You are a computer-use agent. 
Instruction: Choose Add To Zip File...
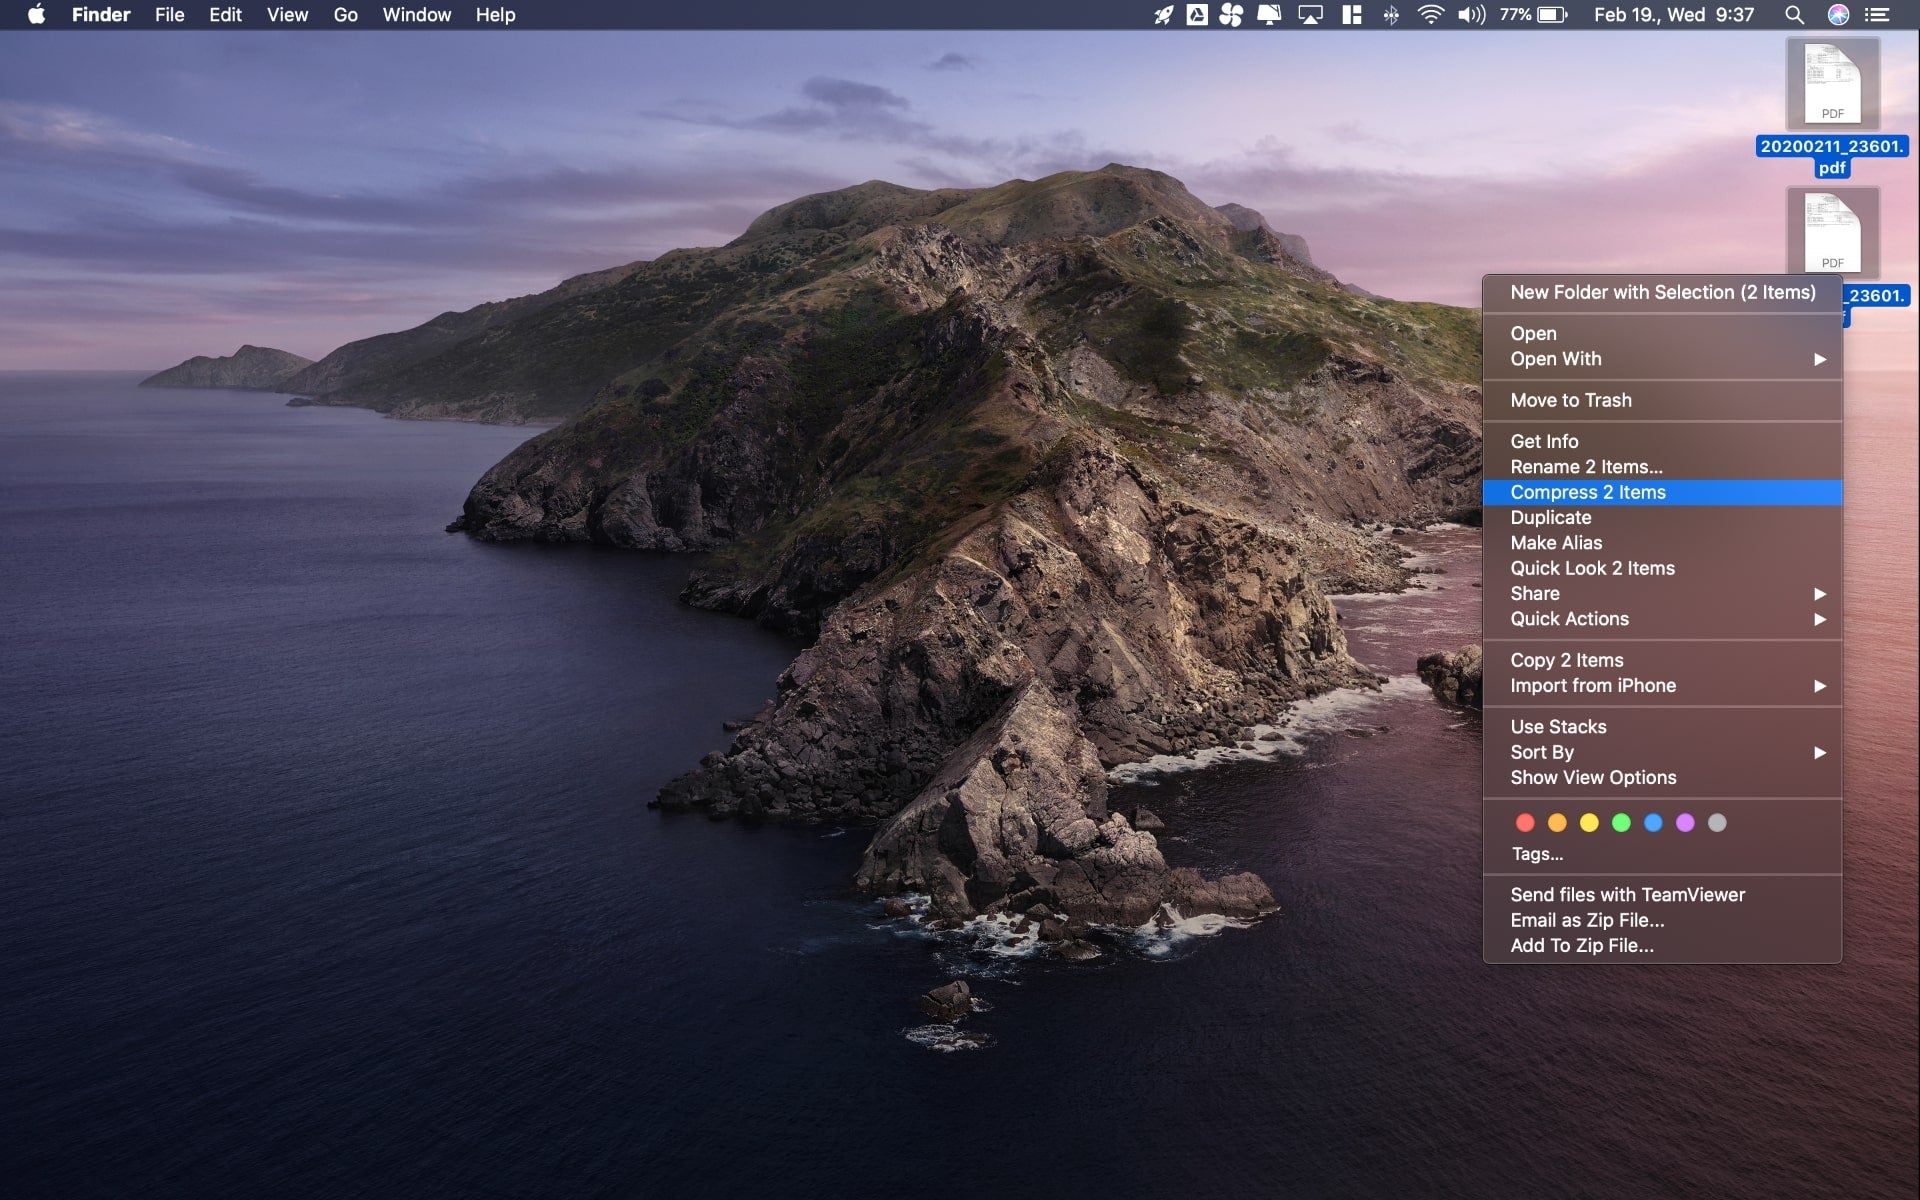point(1662,946)
